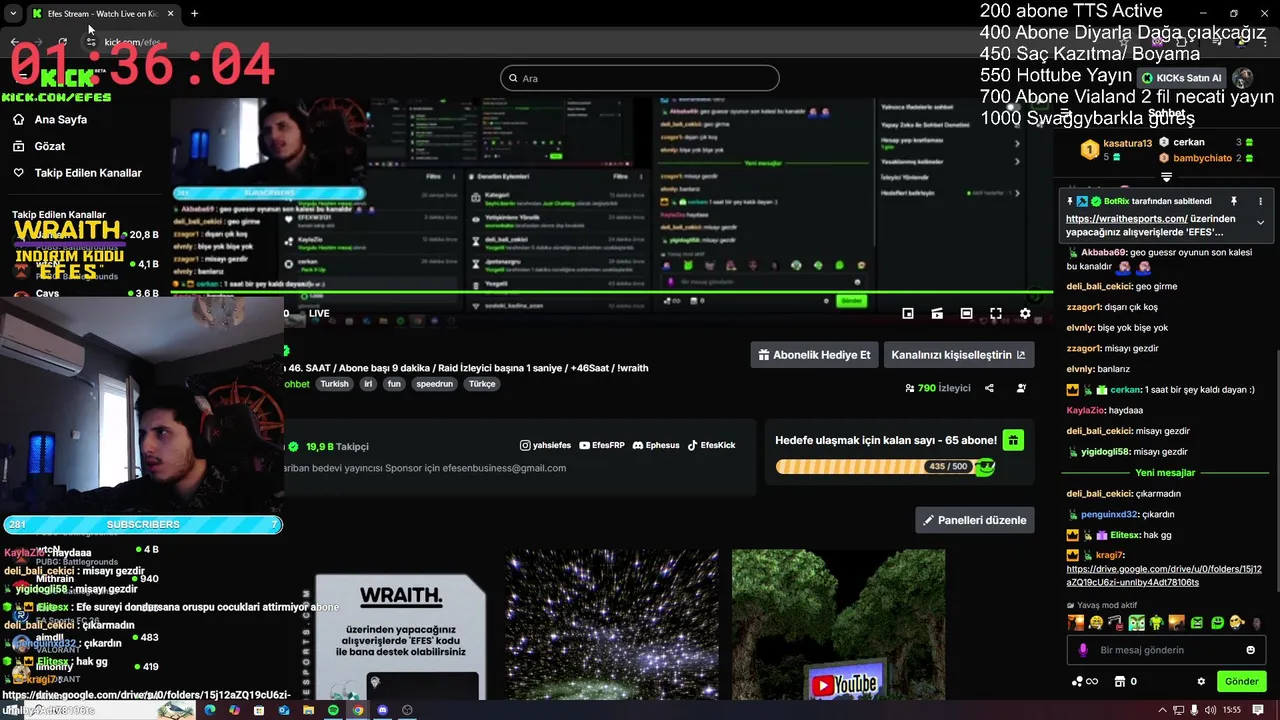1280x720 pixels.
Task: Click Kanalınızı kişiselleştirin button
Action: tap(958, 355)
